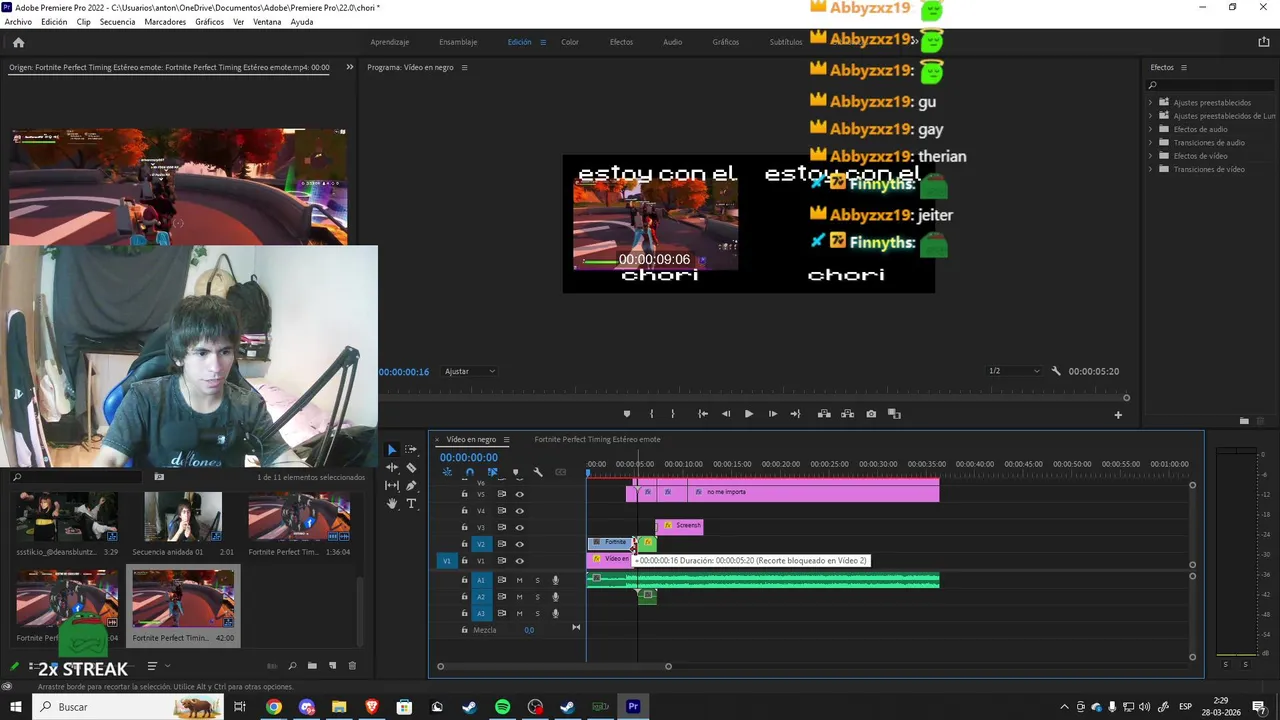The height and width of the screenshot is (720, 1280).
Task: Open the Secuencia menu
Action: coord(117,22)
